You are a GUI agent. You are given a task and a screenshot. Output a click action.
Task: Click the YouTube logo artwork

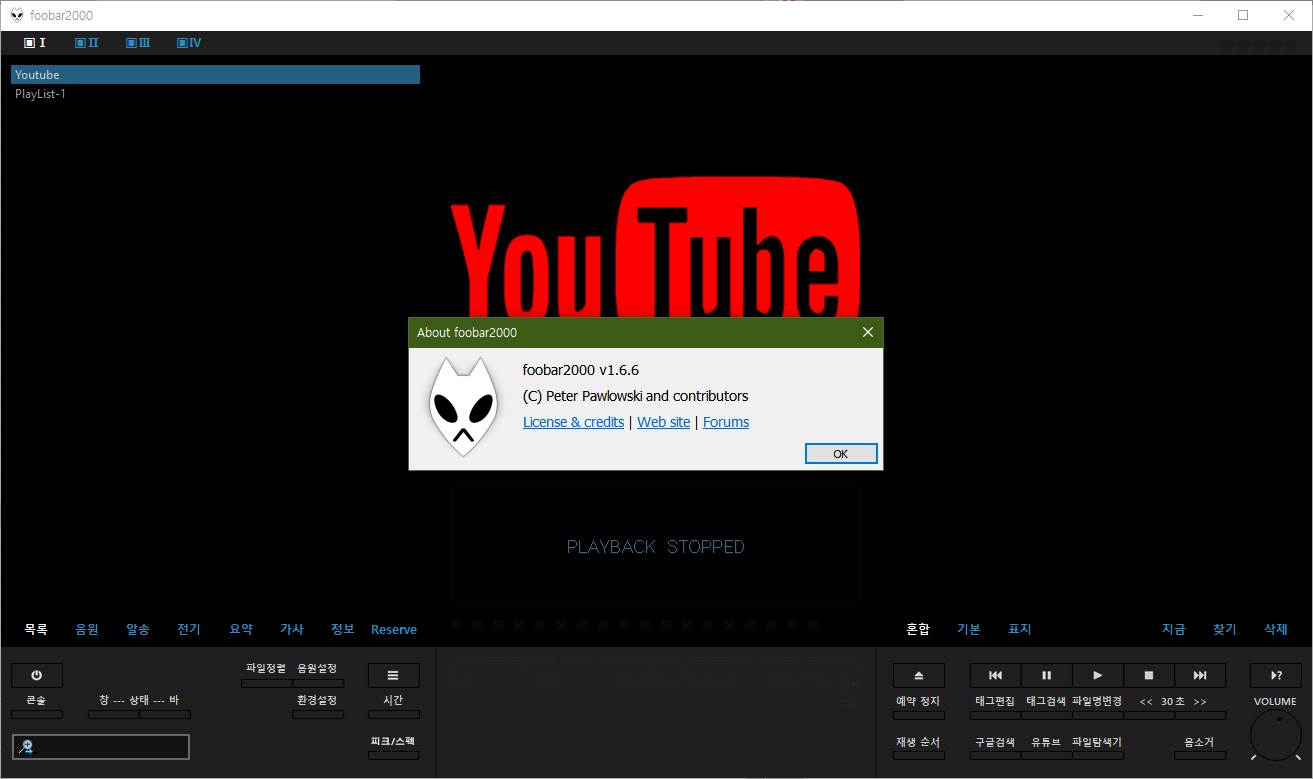point(656,247)
